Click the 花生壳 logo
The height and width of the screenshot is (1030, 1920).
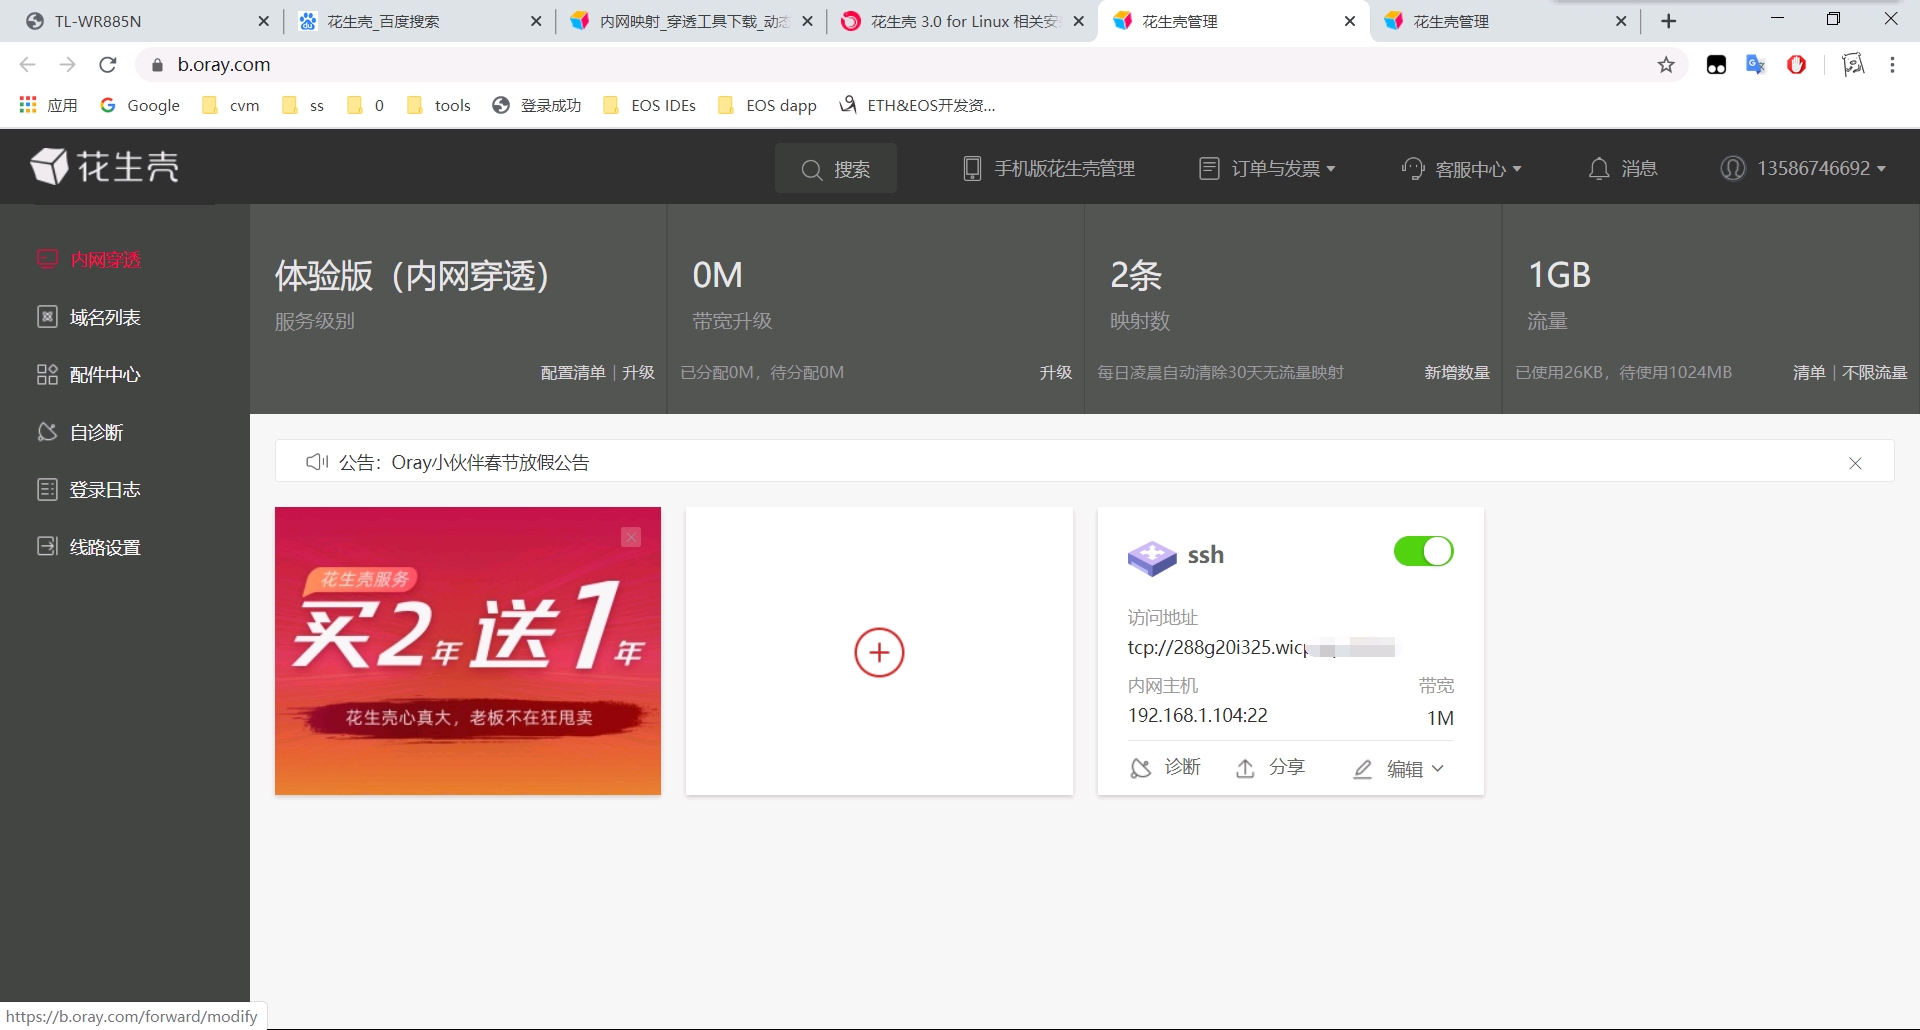(105, 167)
